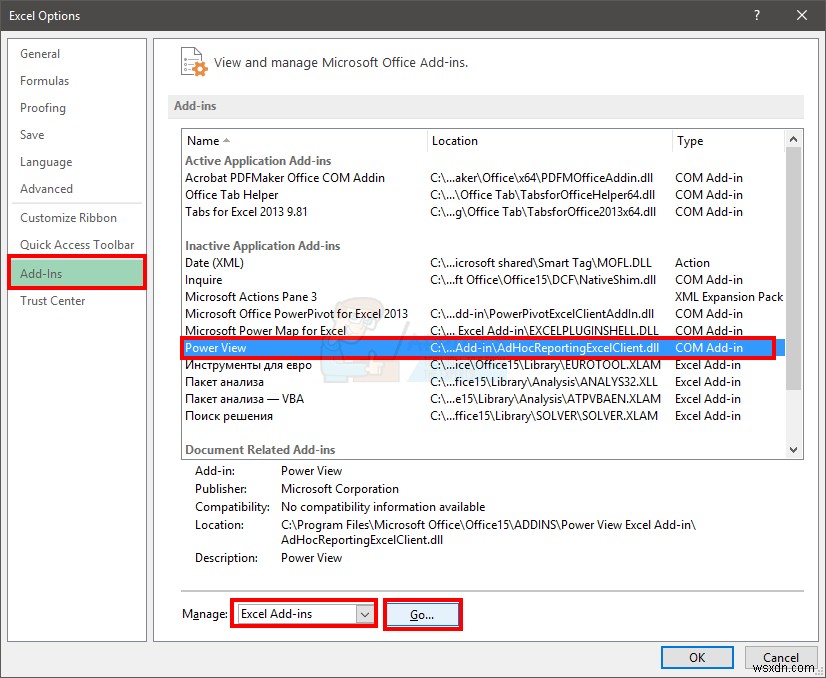Viewport: 826px width, 678px height.
Task: Close the Excel Options dialog
Action: [802, 15]
